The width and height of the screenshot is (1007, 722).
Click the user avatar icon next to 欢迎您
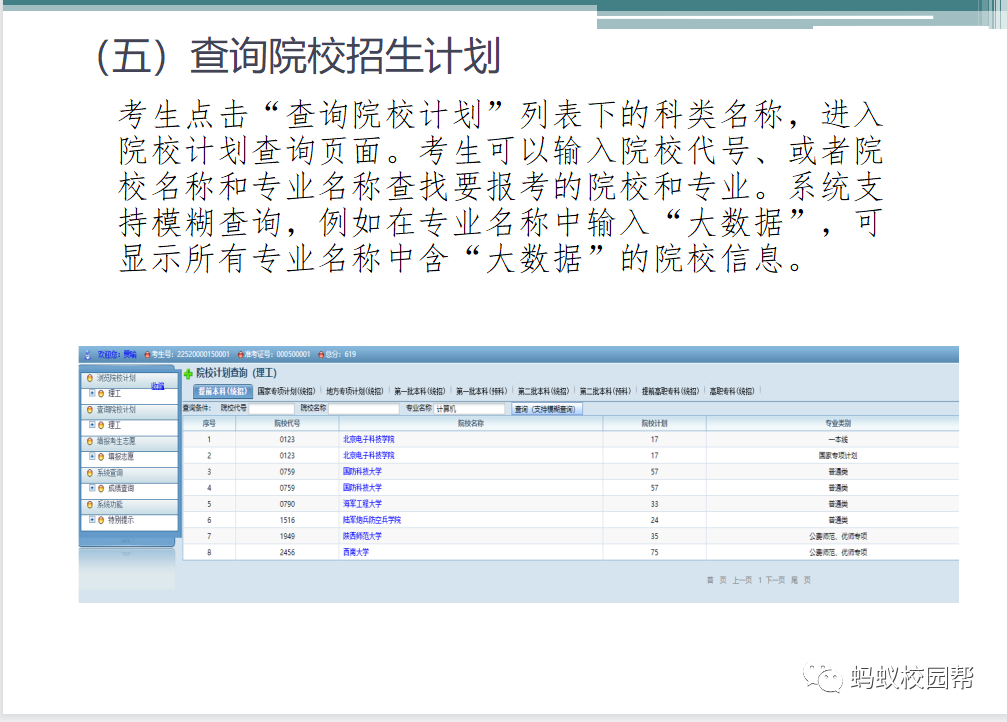click(88, 354)
